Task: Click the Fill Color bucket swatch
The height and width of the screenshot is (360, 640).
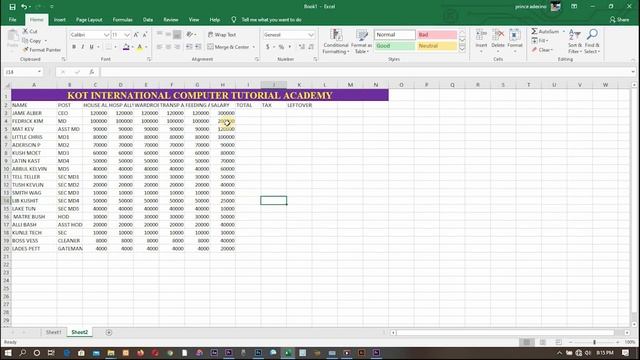Action: click(126, 47)
